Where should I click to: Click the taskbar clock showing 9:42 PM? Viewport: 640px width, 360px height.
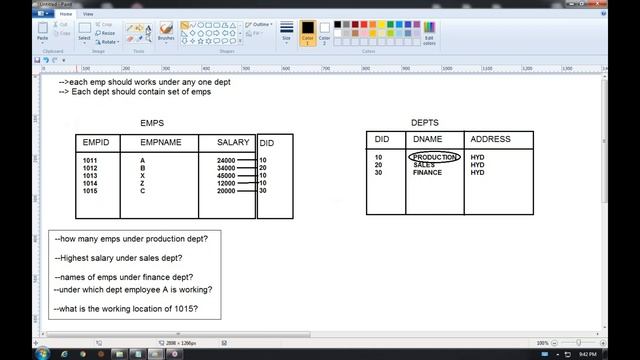click(x=588, y=354)
